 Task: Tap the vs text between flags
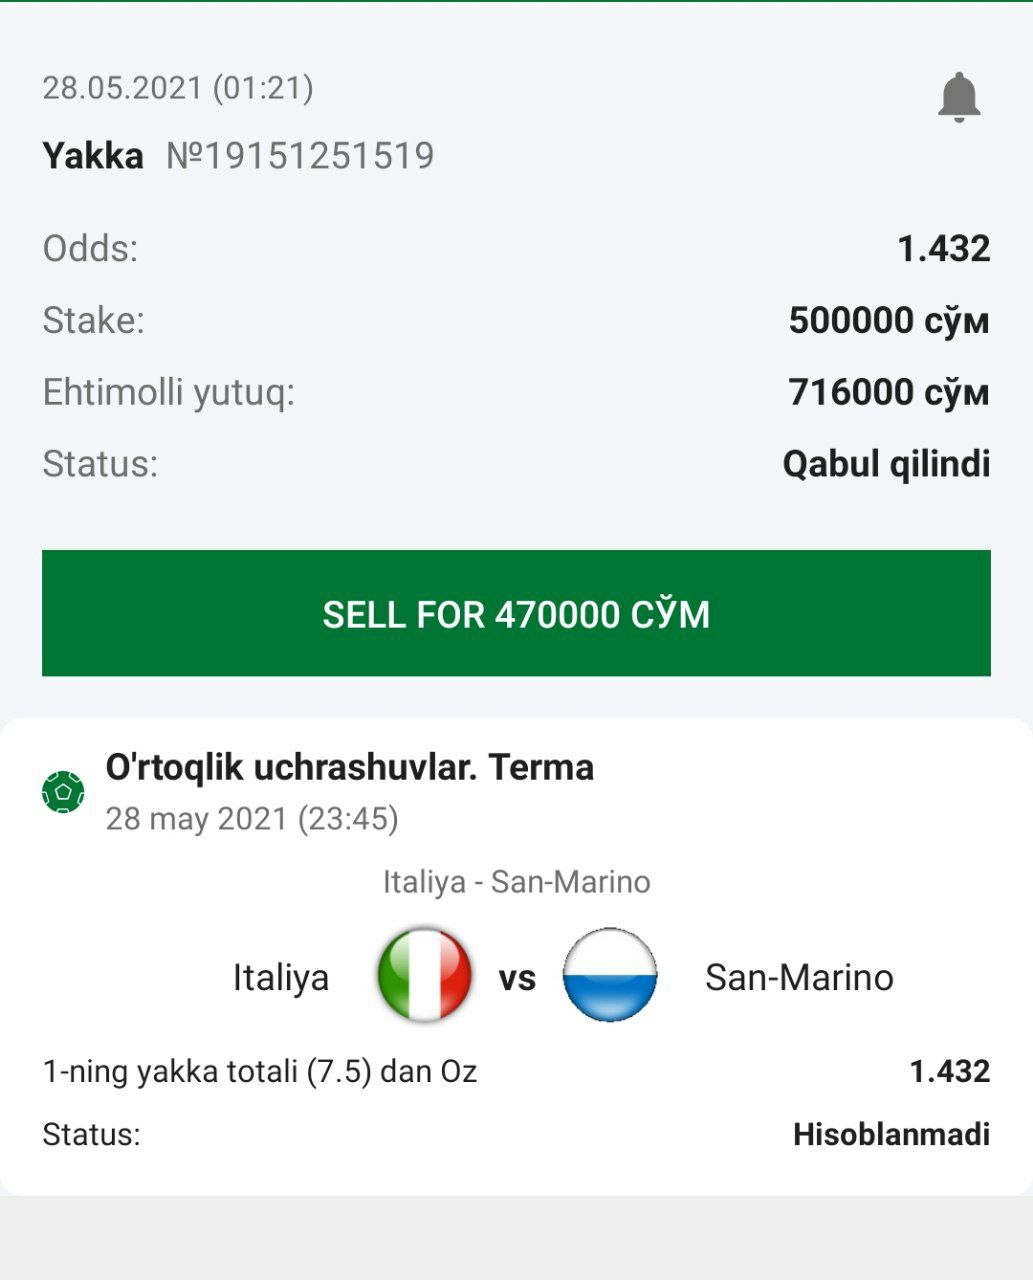tap(517, 977)
